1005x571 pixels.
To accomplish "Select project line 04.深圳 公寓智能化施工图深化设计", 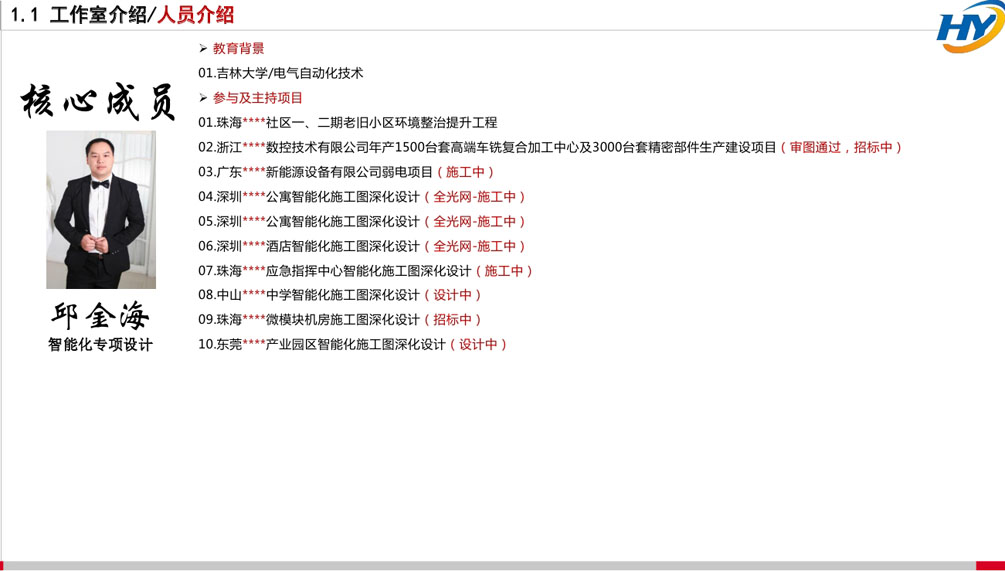I will pyautogui.click(x=361, y=197).
